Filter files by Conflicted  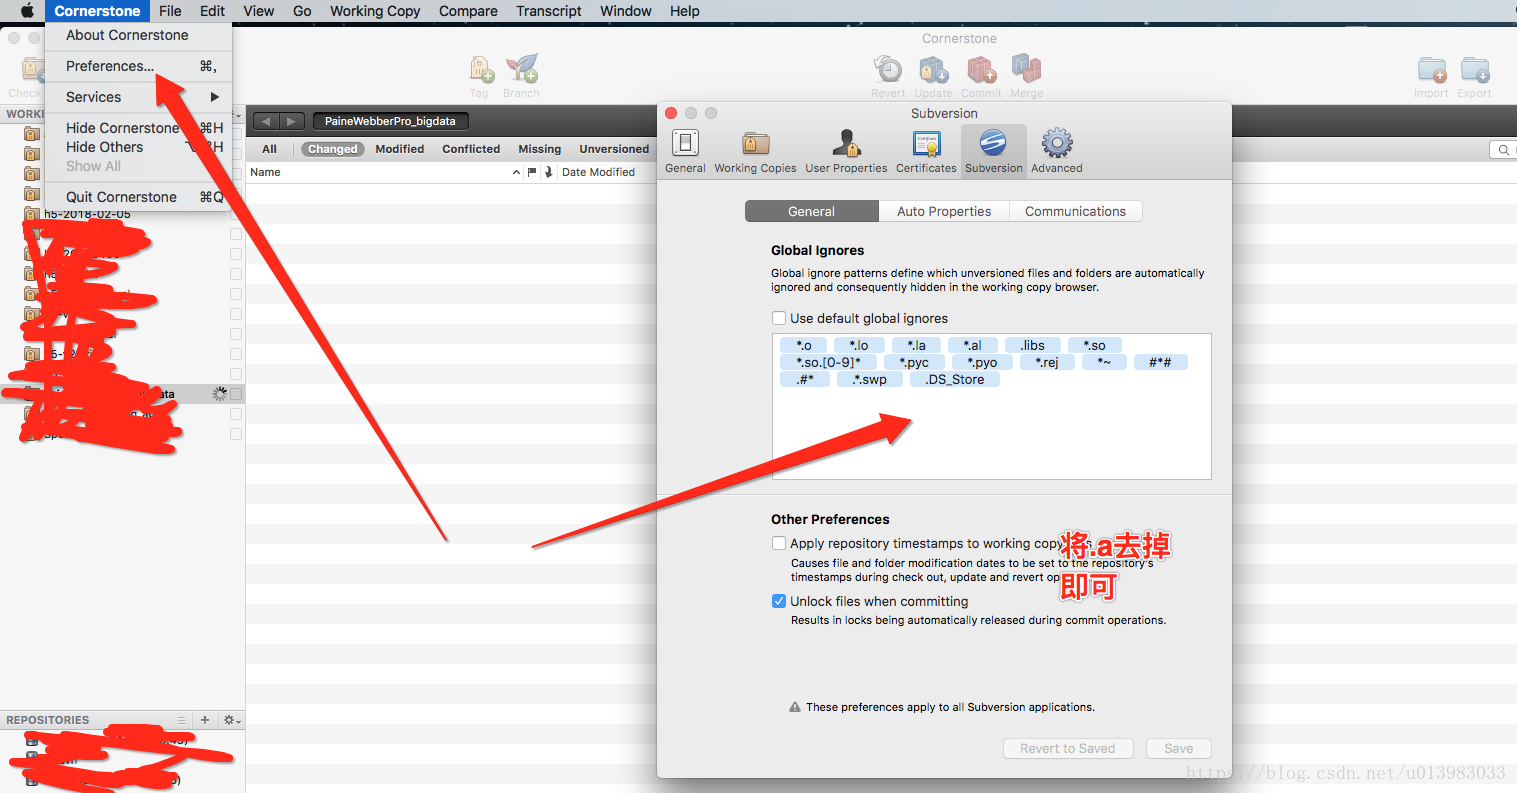471,149
